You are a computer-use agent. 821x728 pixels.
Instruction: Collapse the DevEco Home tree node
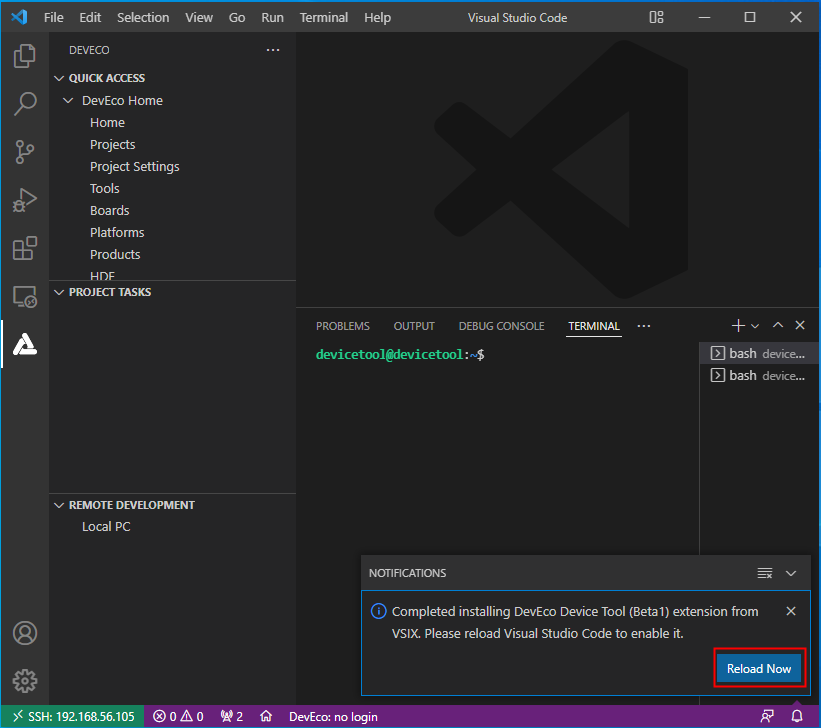(68, 100)
